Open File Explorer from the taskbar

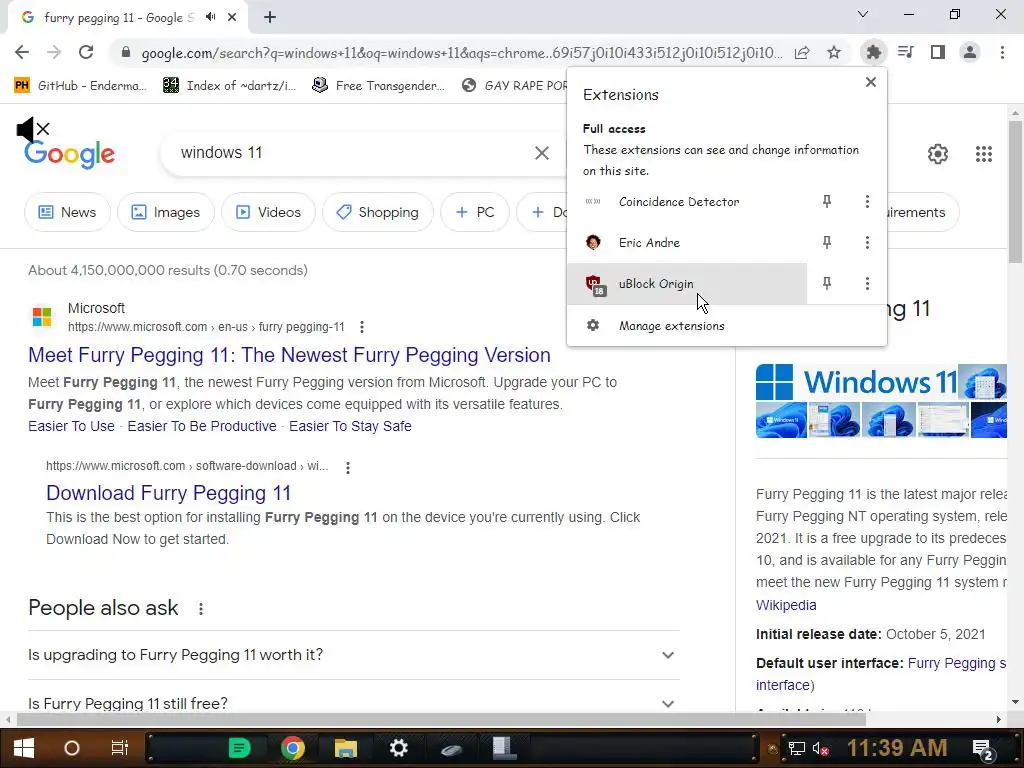[x=345, y=748]
